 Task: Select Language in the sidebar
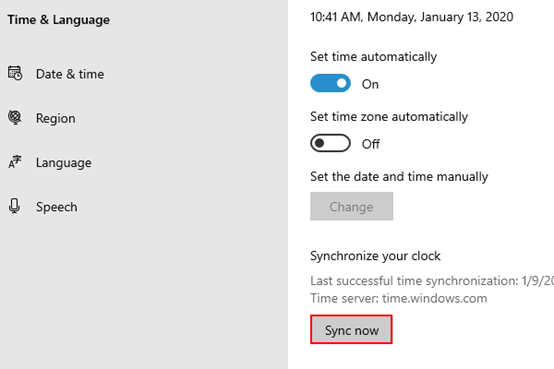[x=64, y=163]
